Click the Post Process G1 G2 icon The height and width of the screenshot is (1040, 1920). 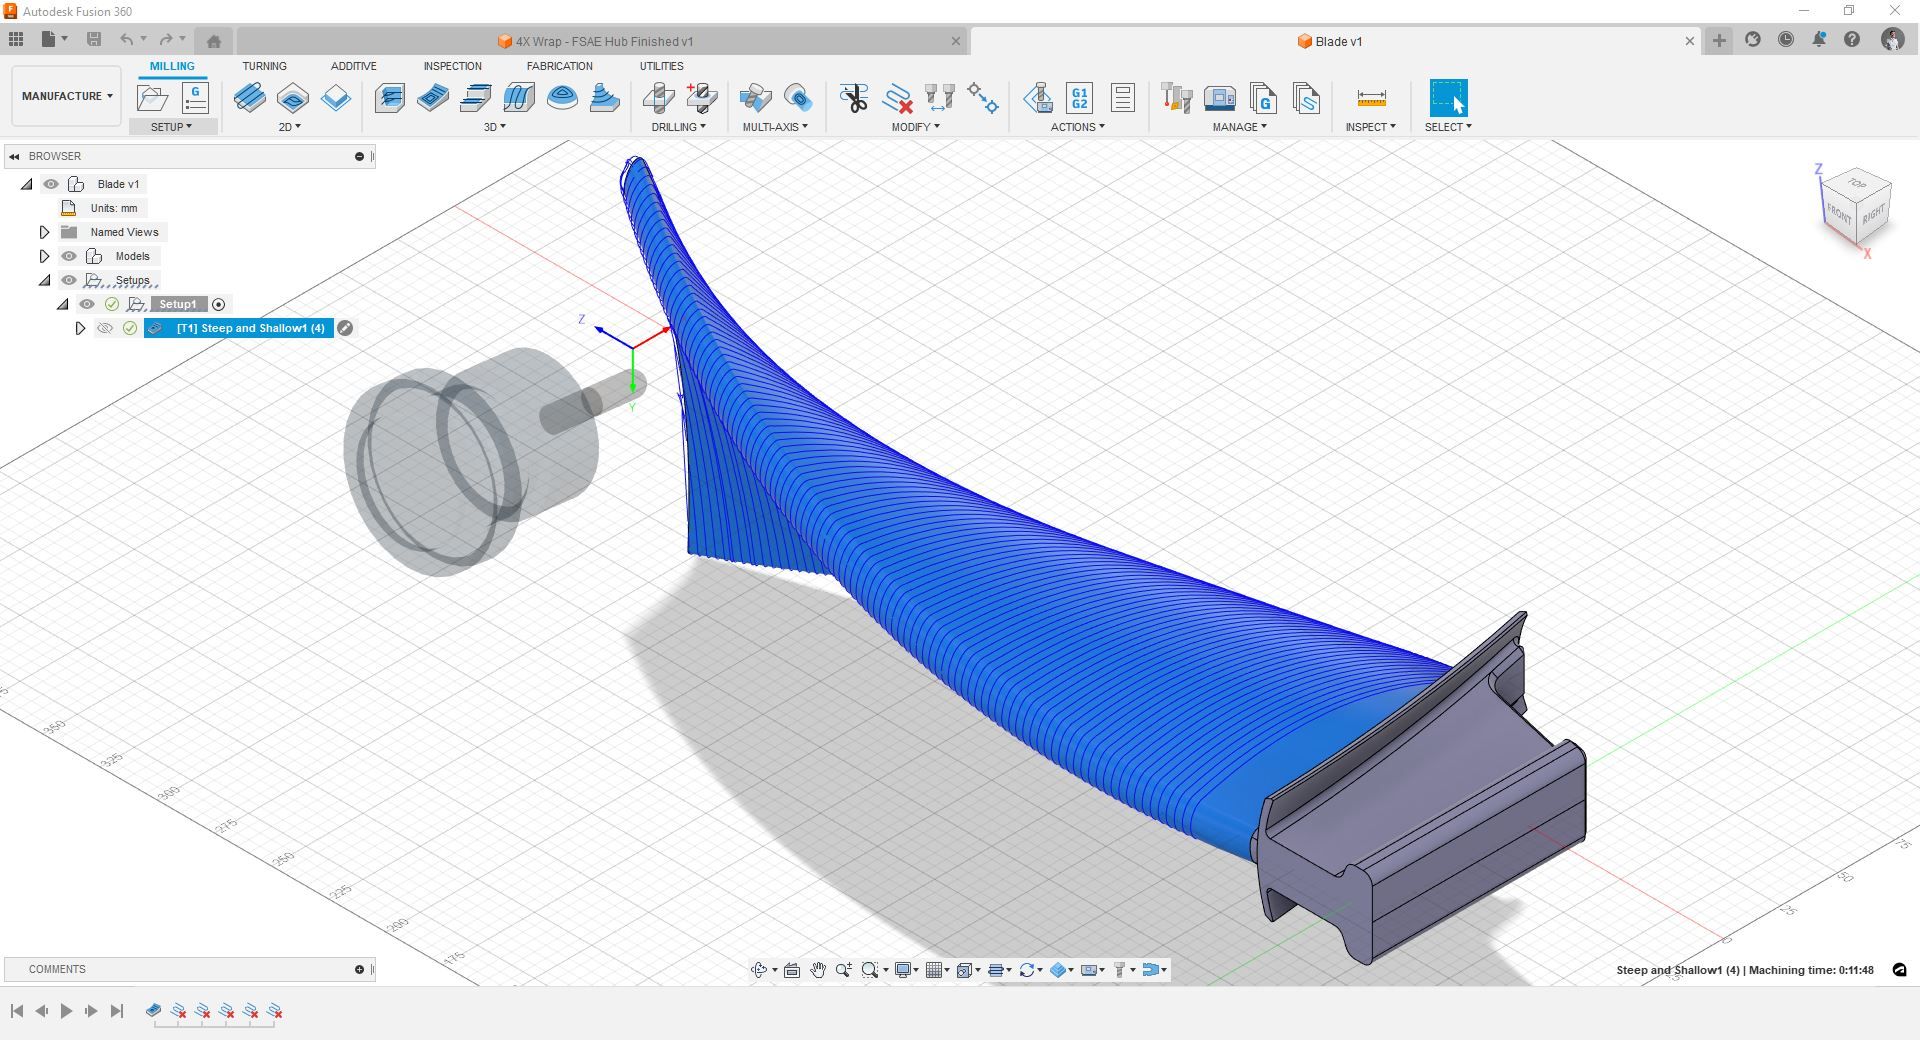click(x=1079, y=98)
